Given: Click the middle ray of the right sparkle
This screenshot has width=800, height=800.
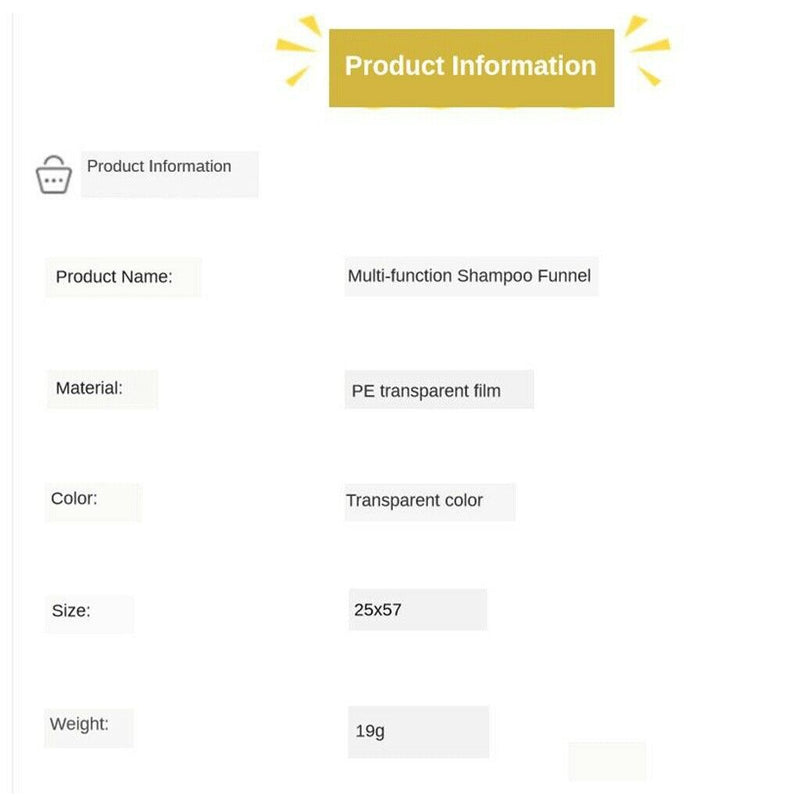Looking at the screenshot, I should (x=650, y=45).
